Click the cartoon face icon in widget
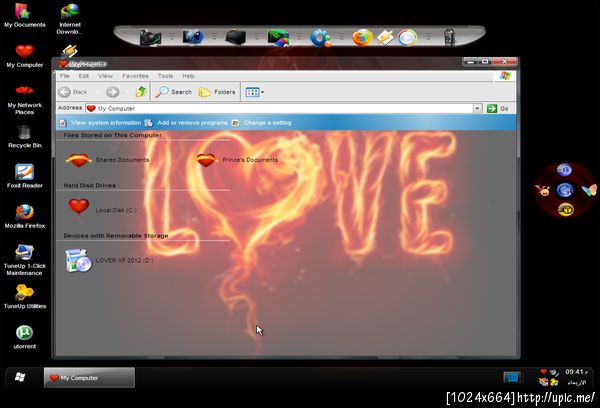The height and width of the screenshot is (408, 600). [x=543, y=189]
